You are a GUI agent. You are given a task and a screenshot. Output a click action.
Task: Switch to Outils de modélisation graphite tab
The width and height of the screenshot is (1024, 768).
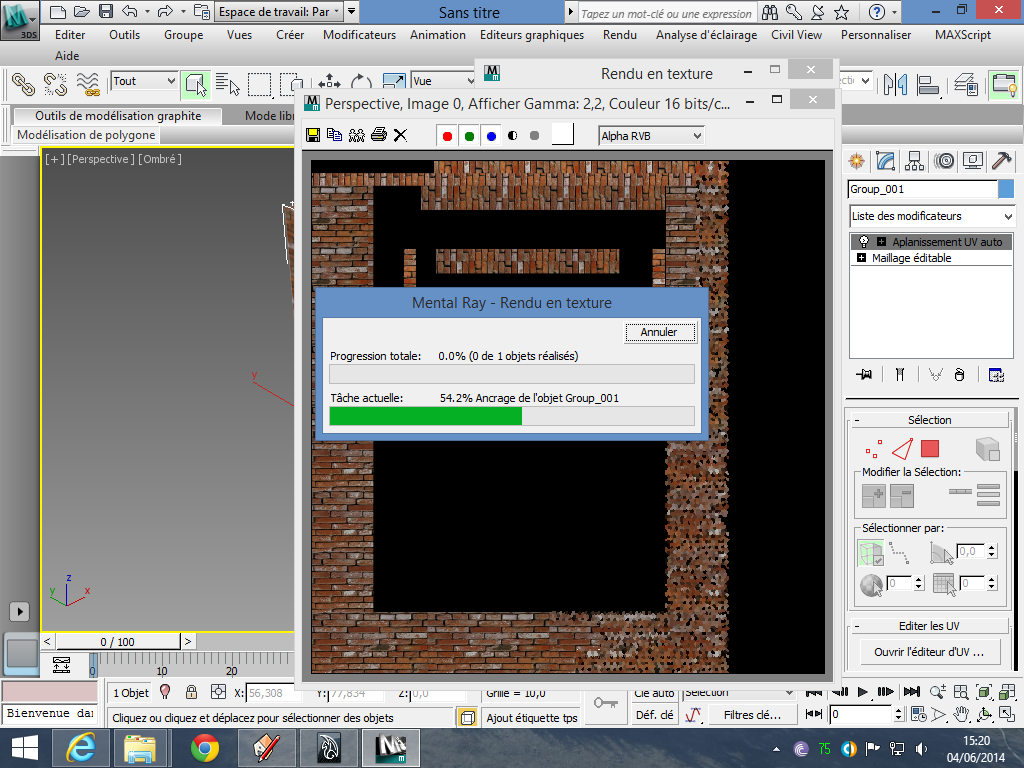coord(118,116)
